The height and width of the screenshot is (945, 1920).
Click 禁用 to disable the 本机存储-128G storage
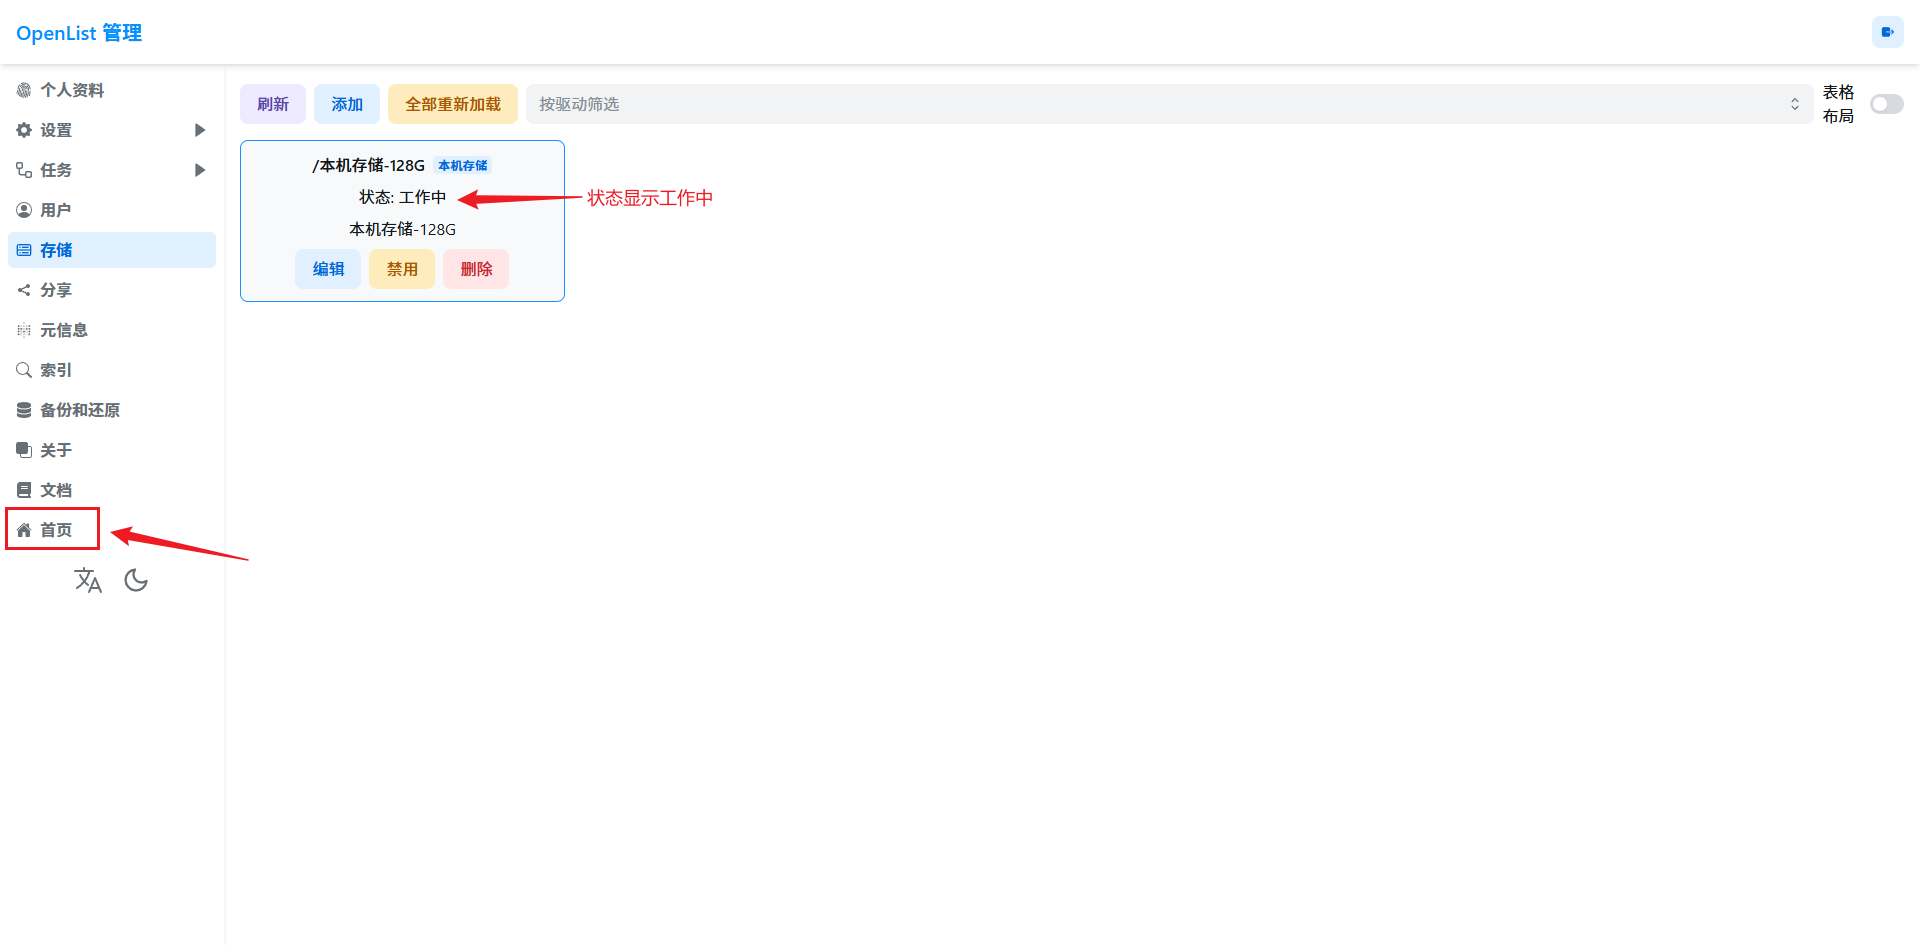pyautogui.click(x=402, y=269)
